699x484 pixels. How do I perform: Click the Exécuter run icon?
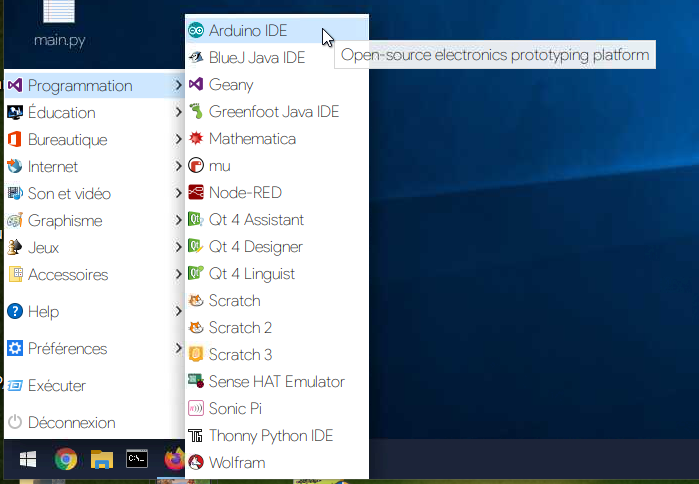(x=15, y=386)
